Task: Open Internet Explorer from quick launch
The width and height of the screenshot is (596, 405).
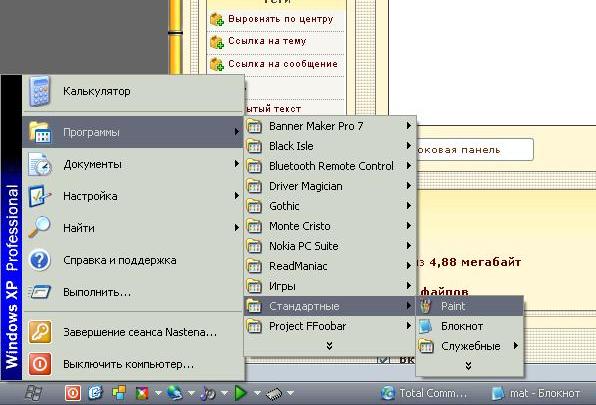Action: 96,393
